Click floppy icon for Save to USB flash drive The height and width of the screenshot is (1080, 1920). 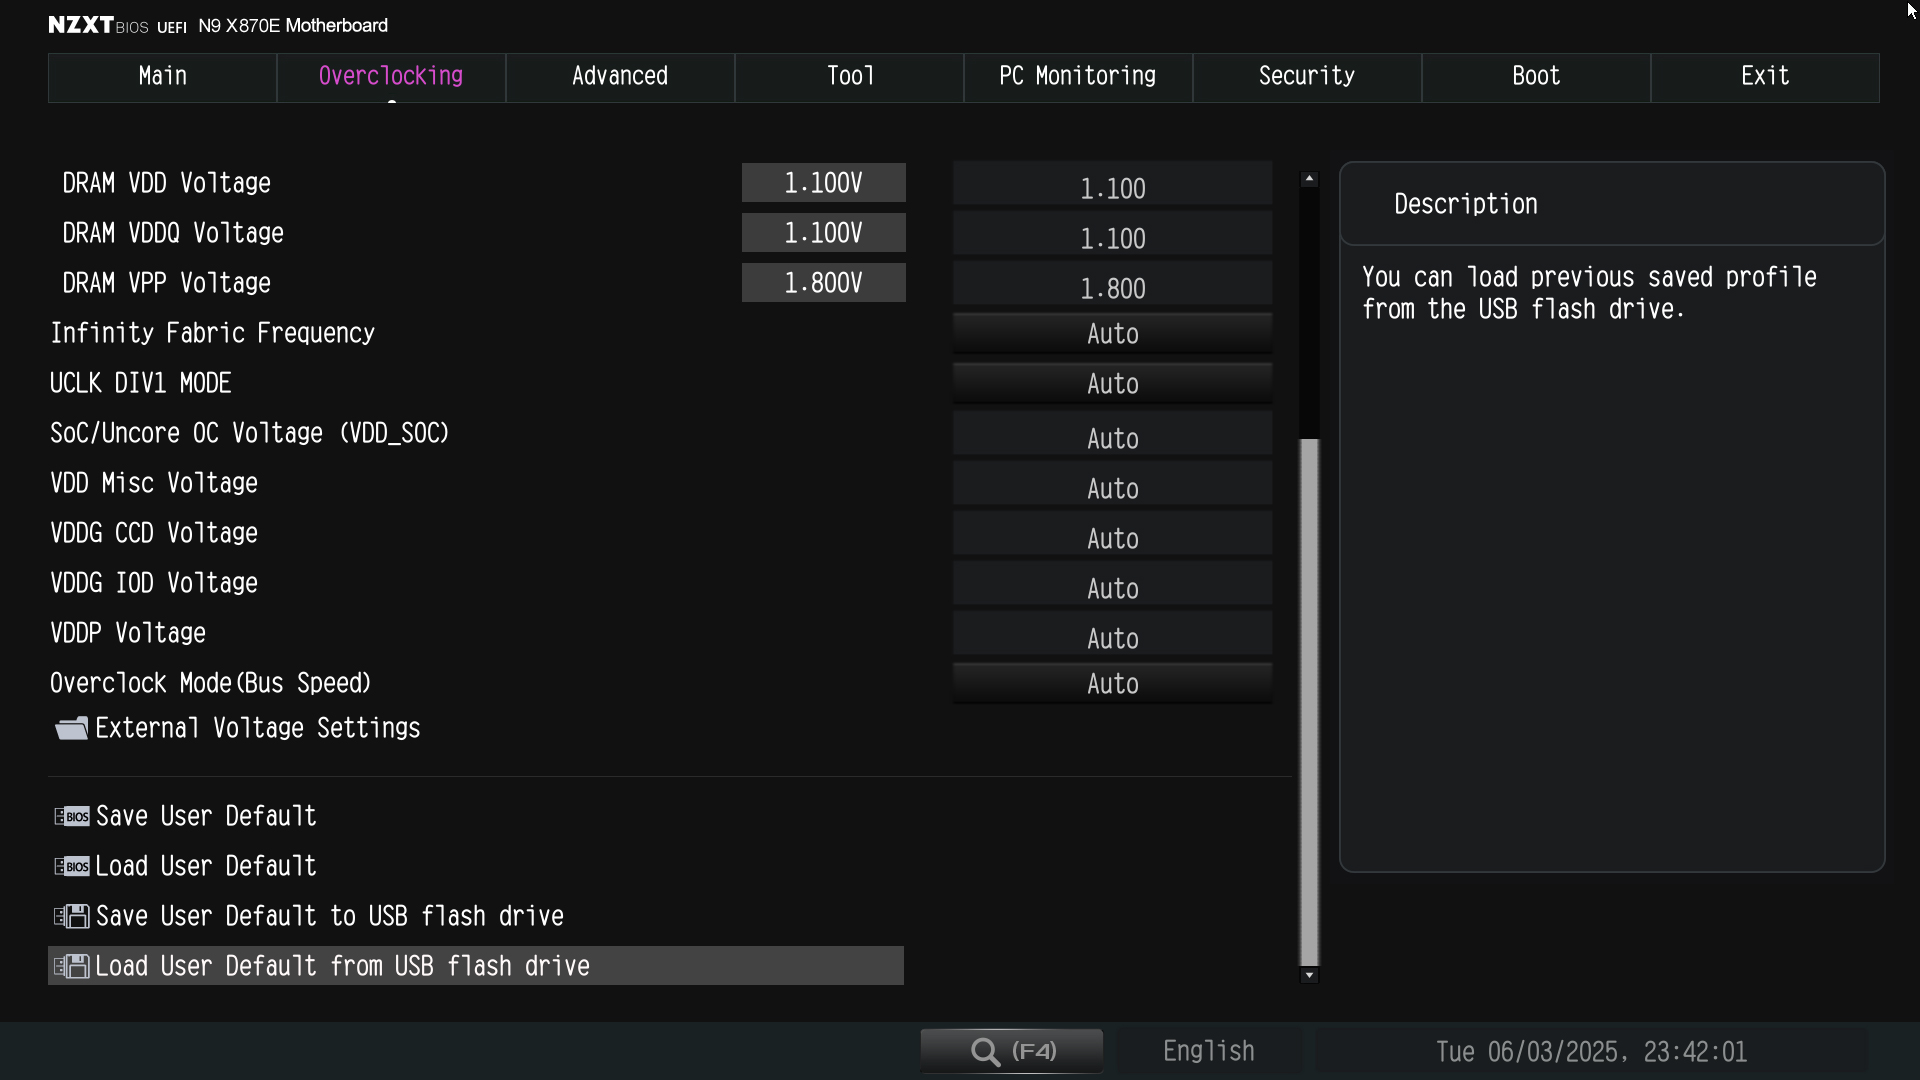[x=72, y=916]
